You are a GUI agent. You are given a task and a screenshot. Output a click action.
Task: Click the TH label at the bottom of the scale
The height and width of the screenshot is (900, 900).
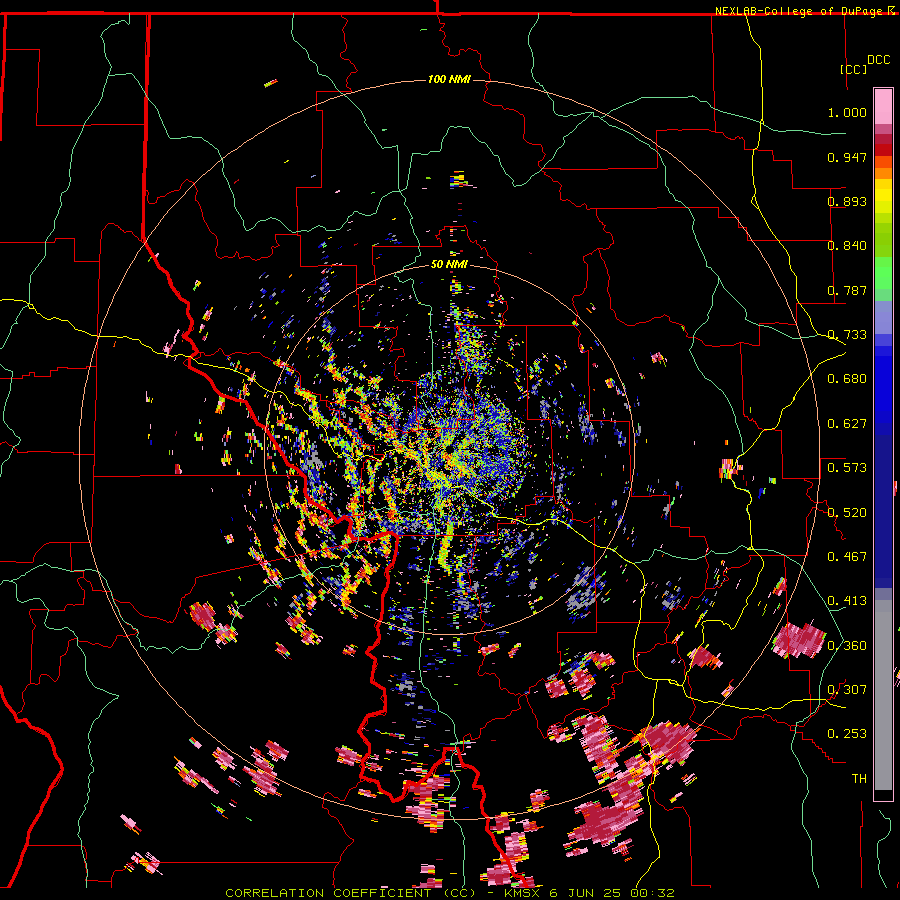(x=859, y=779)
